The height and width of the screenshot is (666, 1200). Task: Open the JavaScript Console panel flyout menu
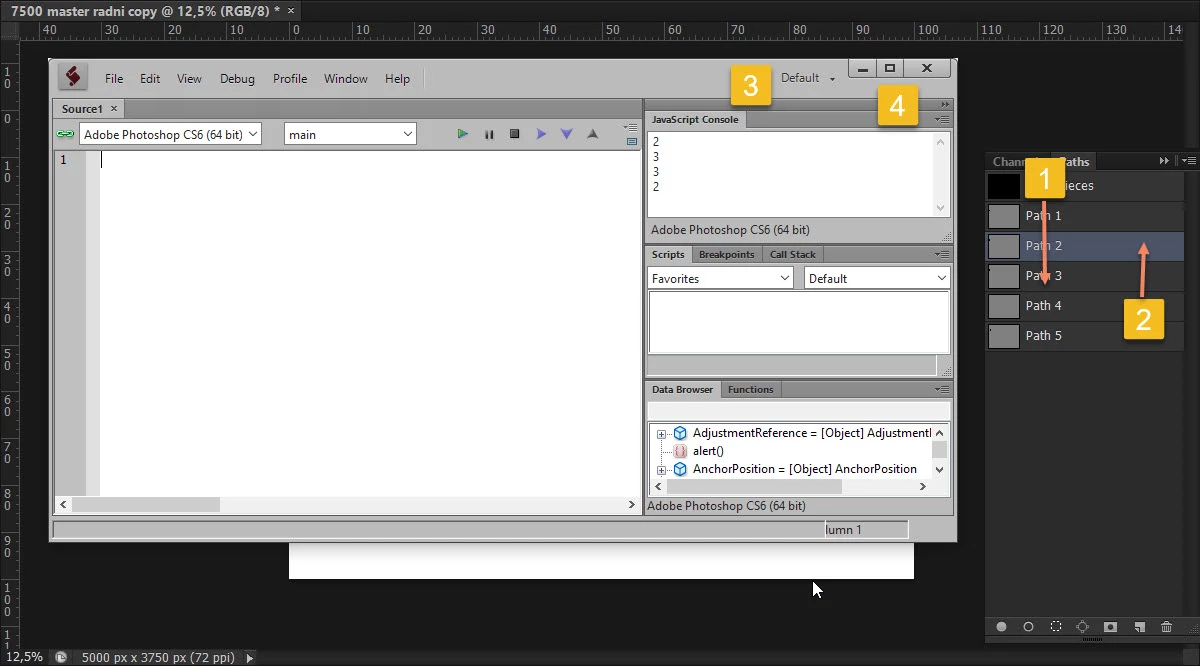(943, 119)
